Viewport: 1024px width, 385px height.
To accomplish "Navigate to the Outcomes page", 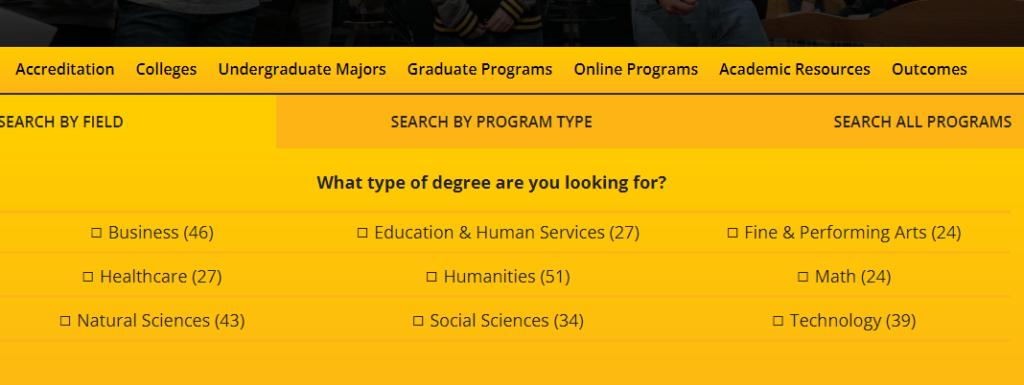I will [929, 69].
